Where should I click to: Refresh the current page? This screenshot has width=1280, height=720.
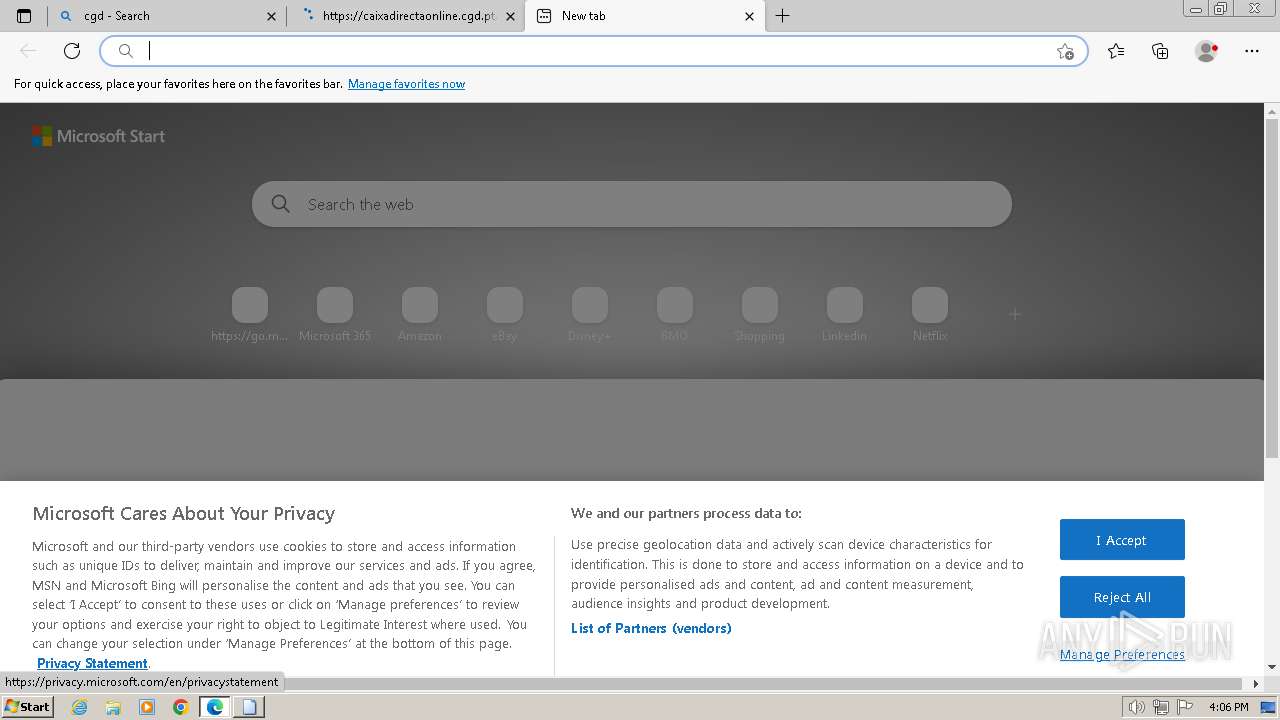pos(72,51)
